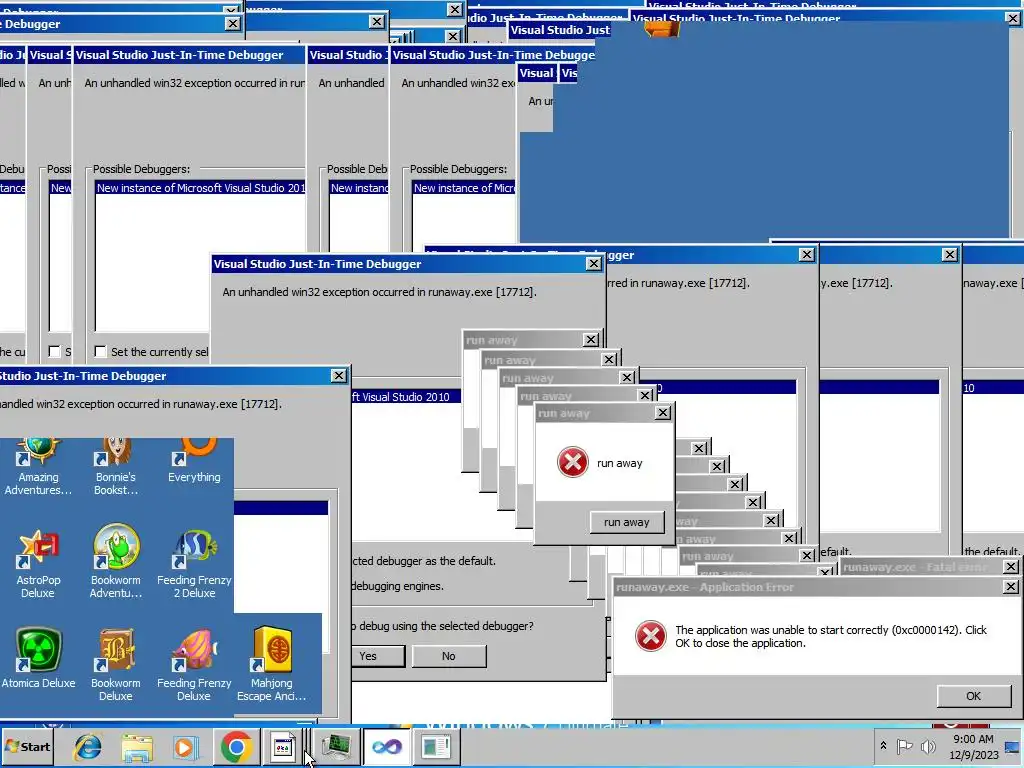Open the 9:00 AM 12/9/2023 clock

(x=973, y=746)
